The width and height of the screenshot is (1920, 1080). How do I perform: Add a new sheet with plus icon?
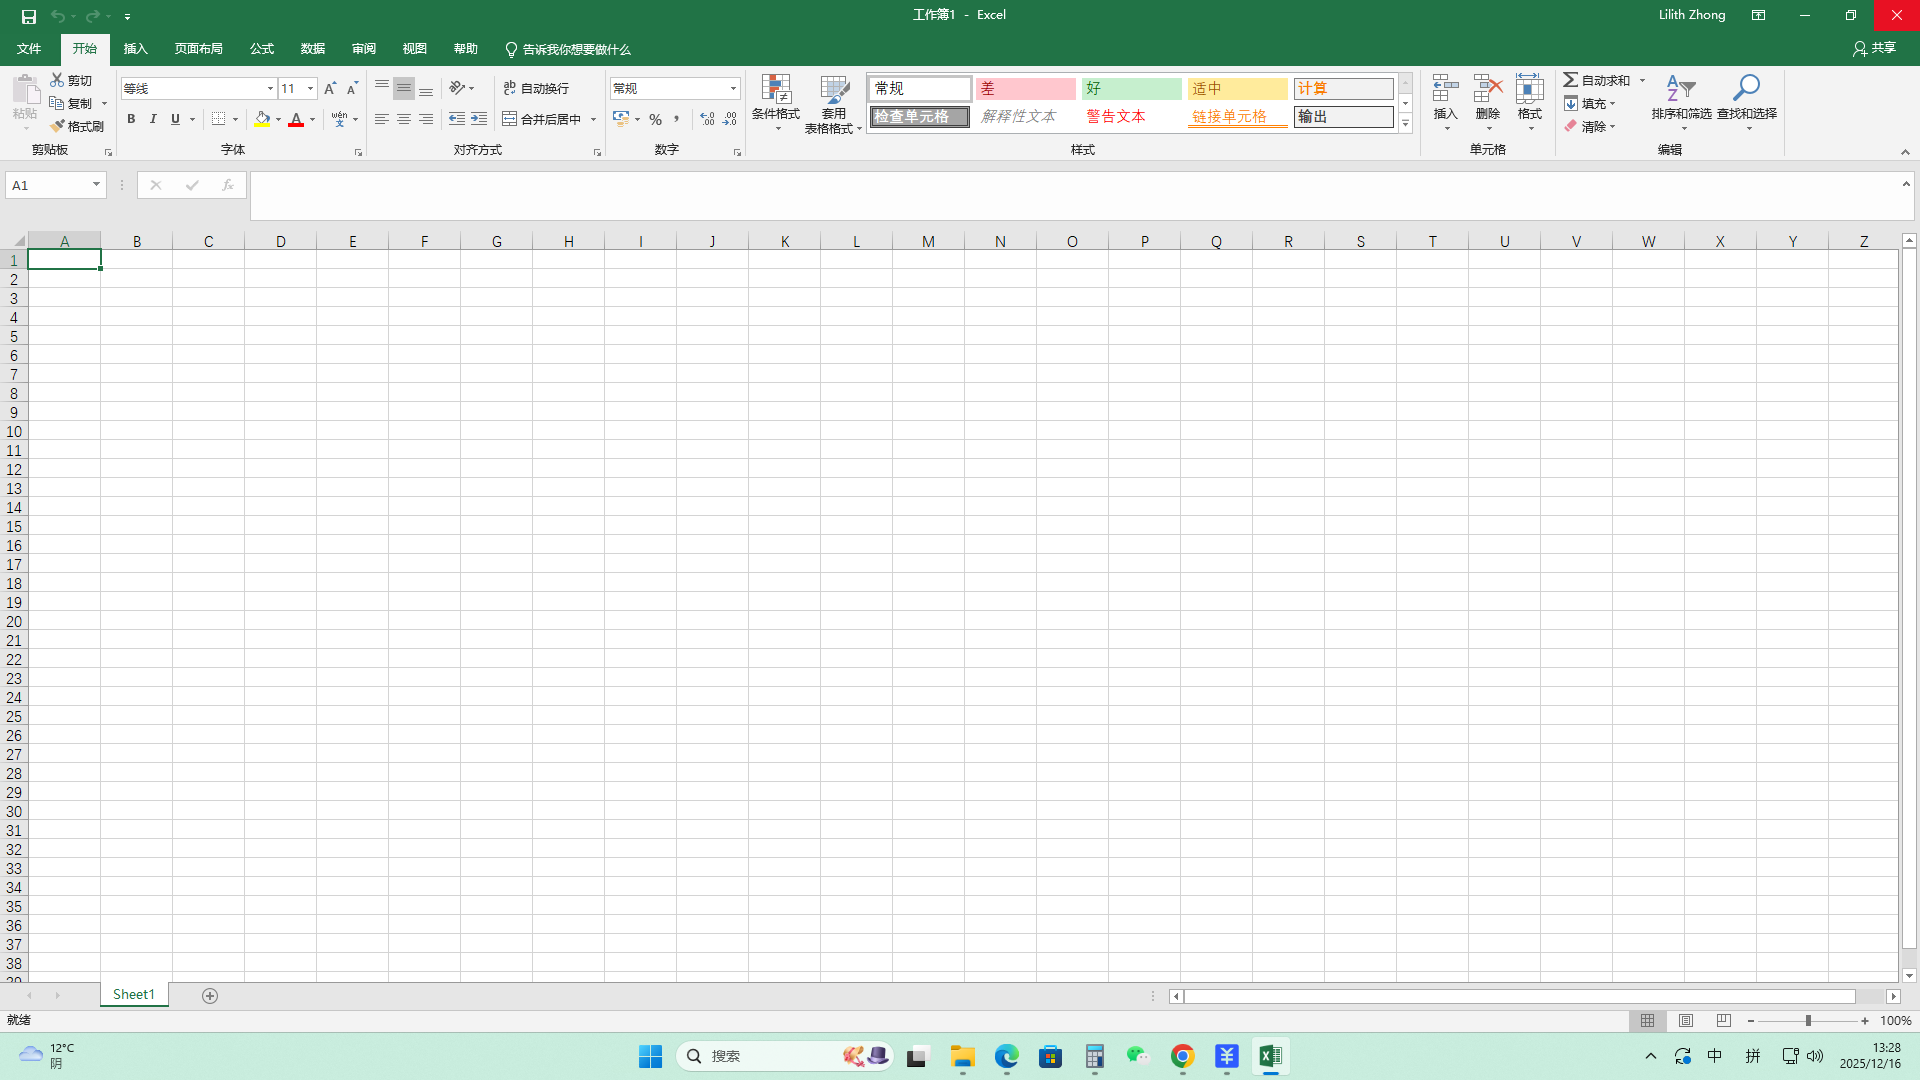pyautogui.click(x=210, y=995)
